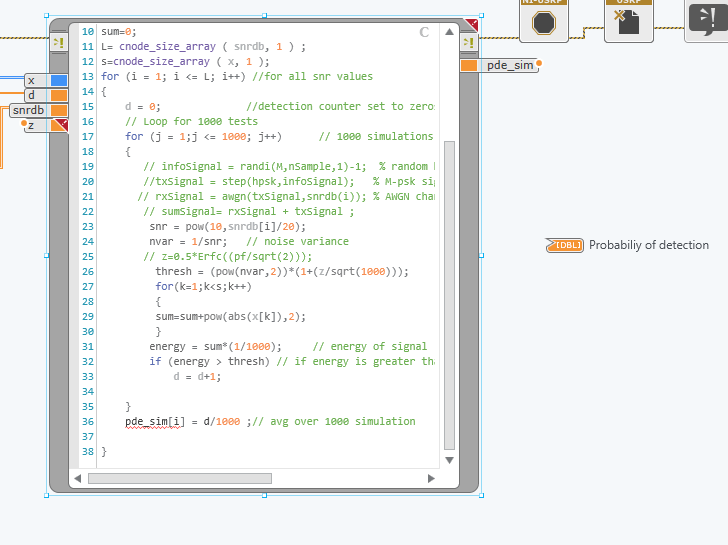Select the pde_sim output terminal label
The image size is (728, 545).
click(510, 65)
